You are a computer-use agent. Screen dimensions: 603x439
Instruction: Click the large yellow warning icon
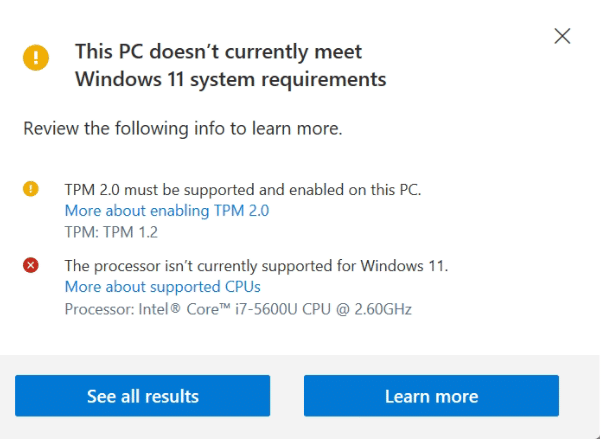coord(36,58)
